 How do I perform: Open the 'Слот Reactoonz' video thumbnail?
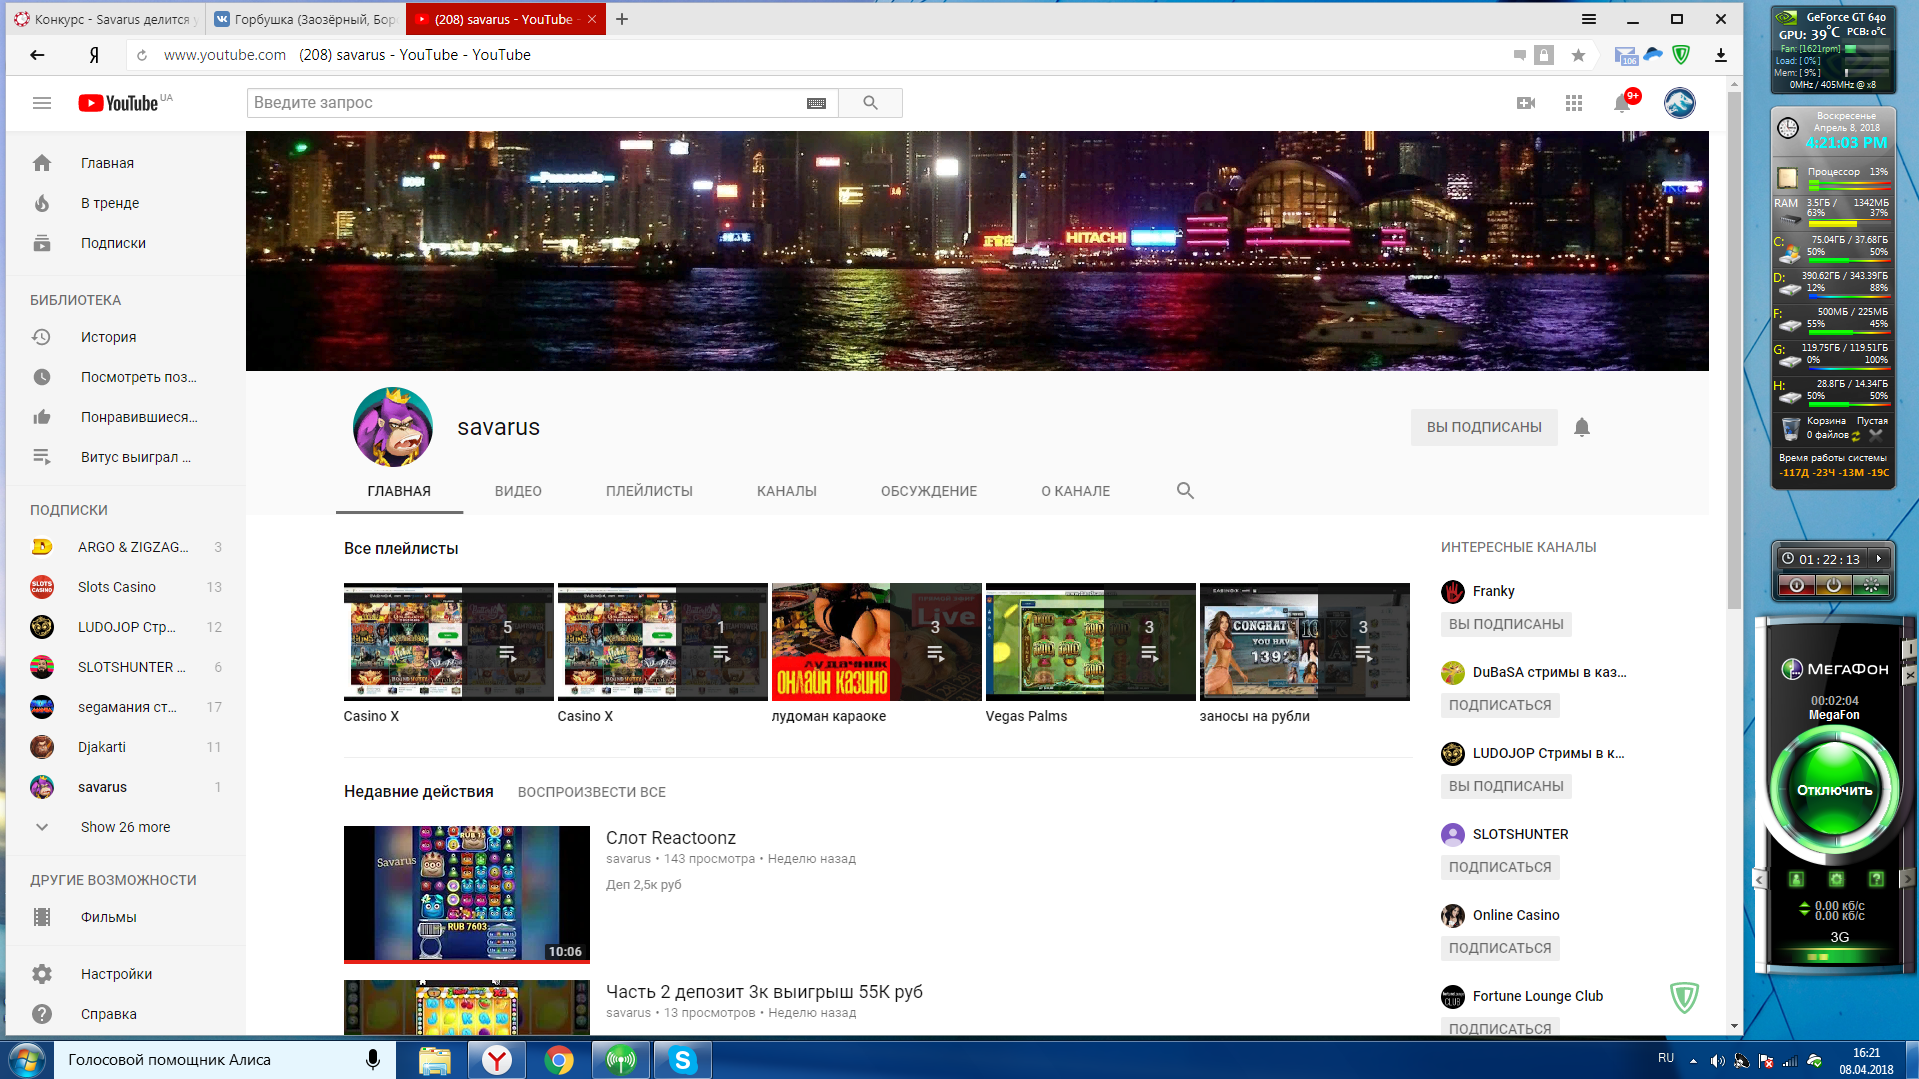point(466,893)
